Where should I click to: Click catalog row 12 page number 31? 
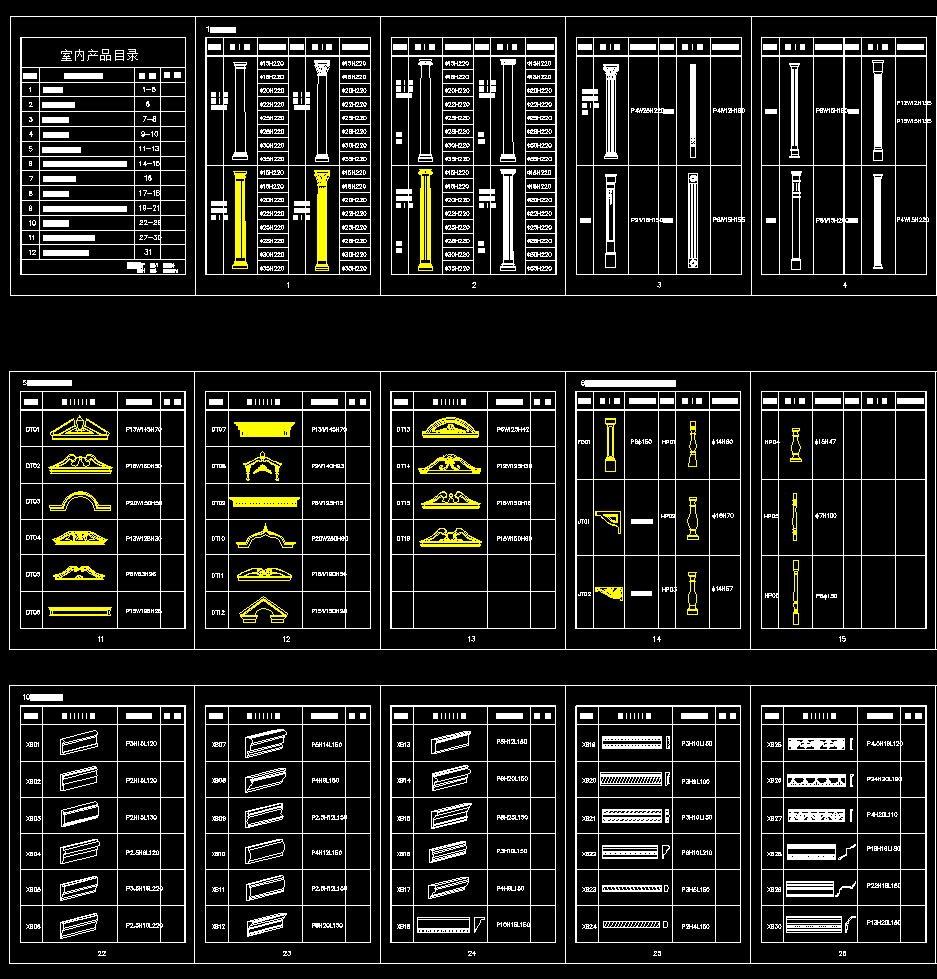click(148, 252)
